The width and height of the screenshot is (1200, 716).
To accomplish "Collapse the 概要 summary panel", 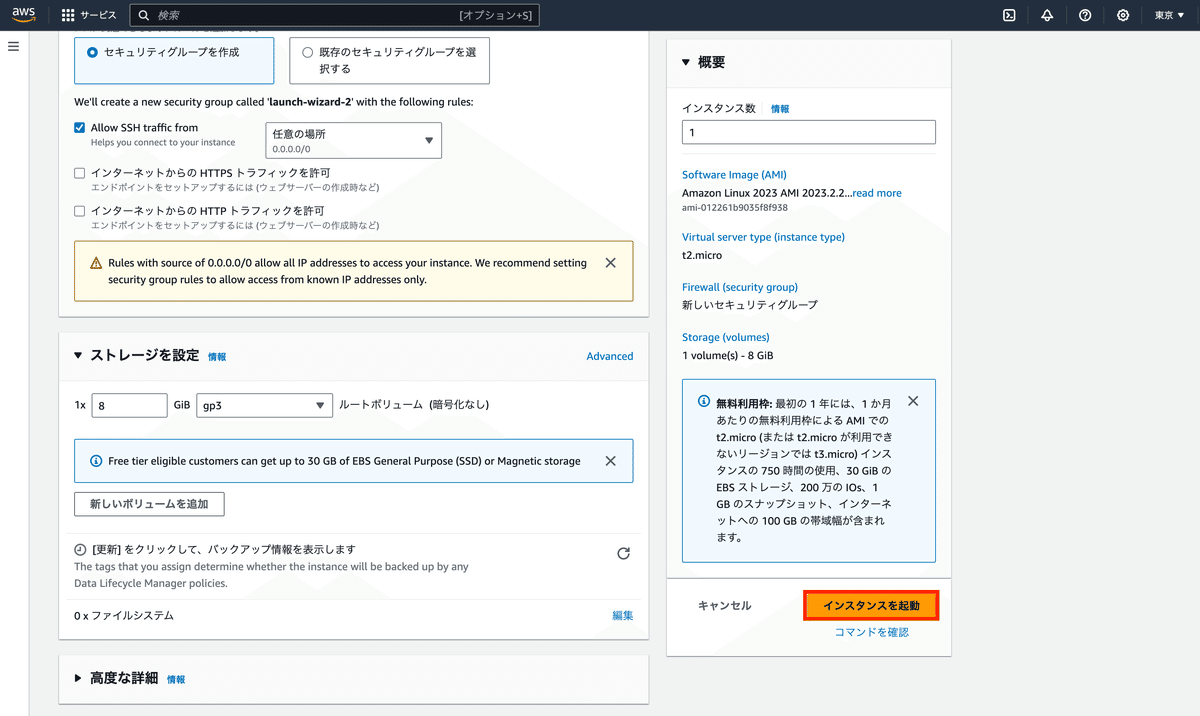I will point(685,62).
